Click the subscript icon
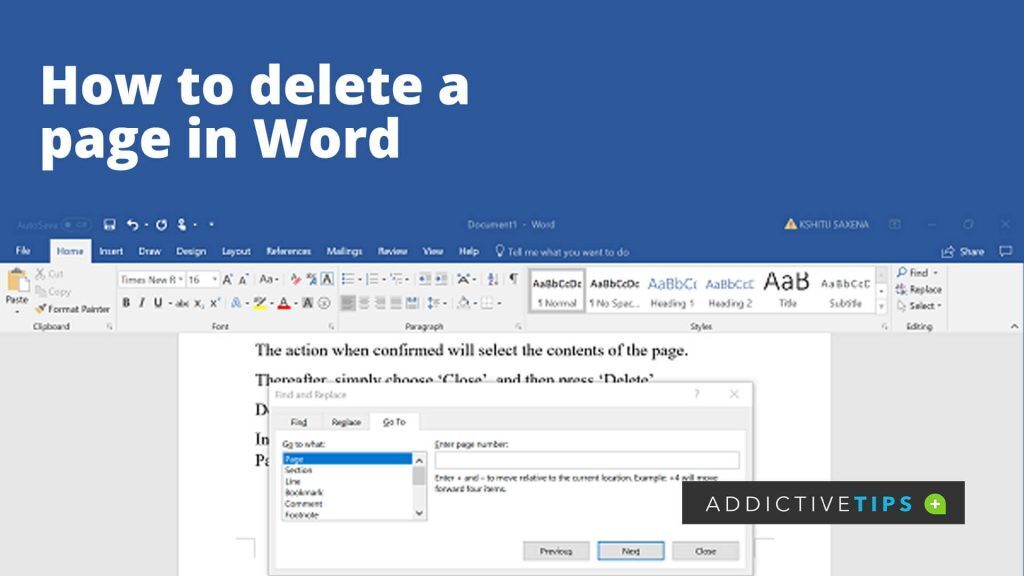Image resolution: width=1024 pixels, height=576 pixels. coord(197,303)
